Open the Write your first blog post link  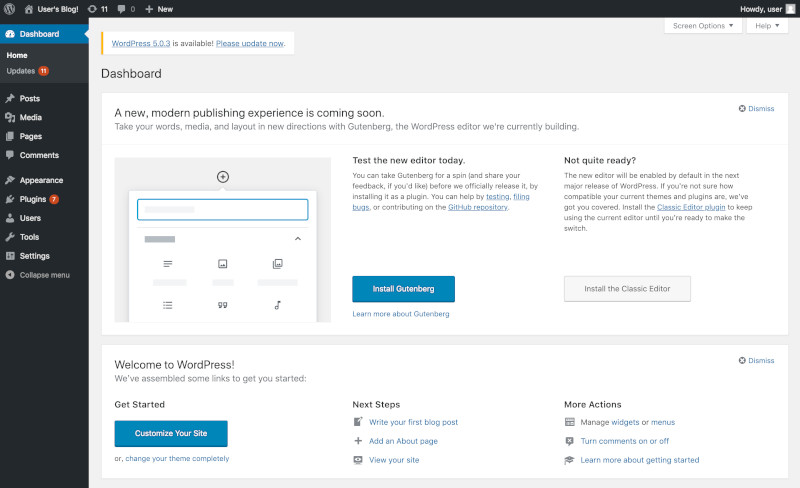pyautogui.click(x=413, y=422)
